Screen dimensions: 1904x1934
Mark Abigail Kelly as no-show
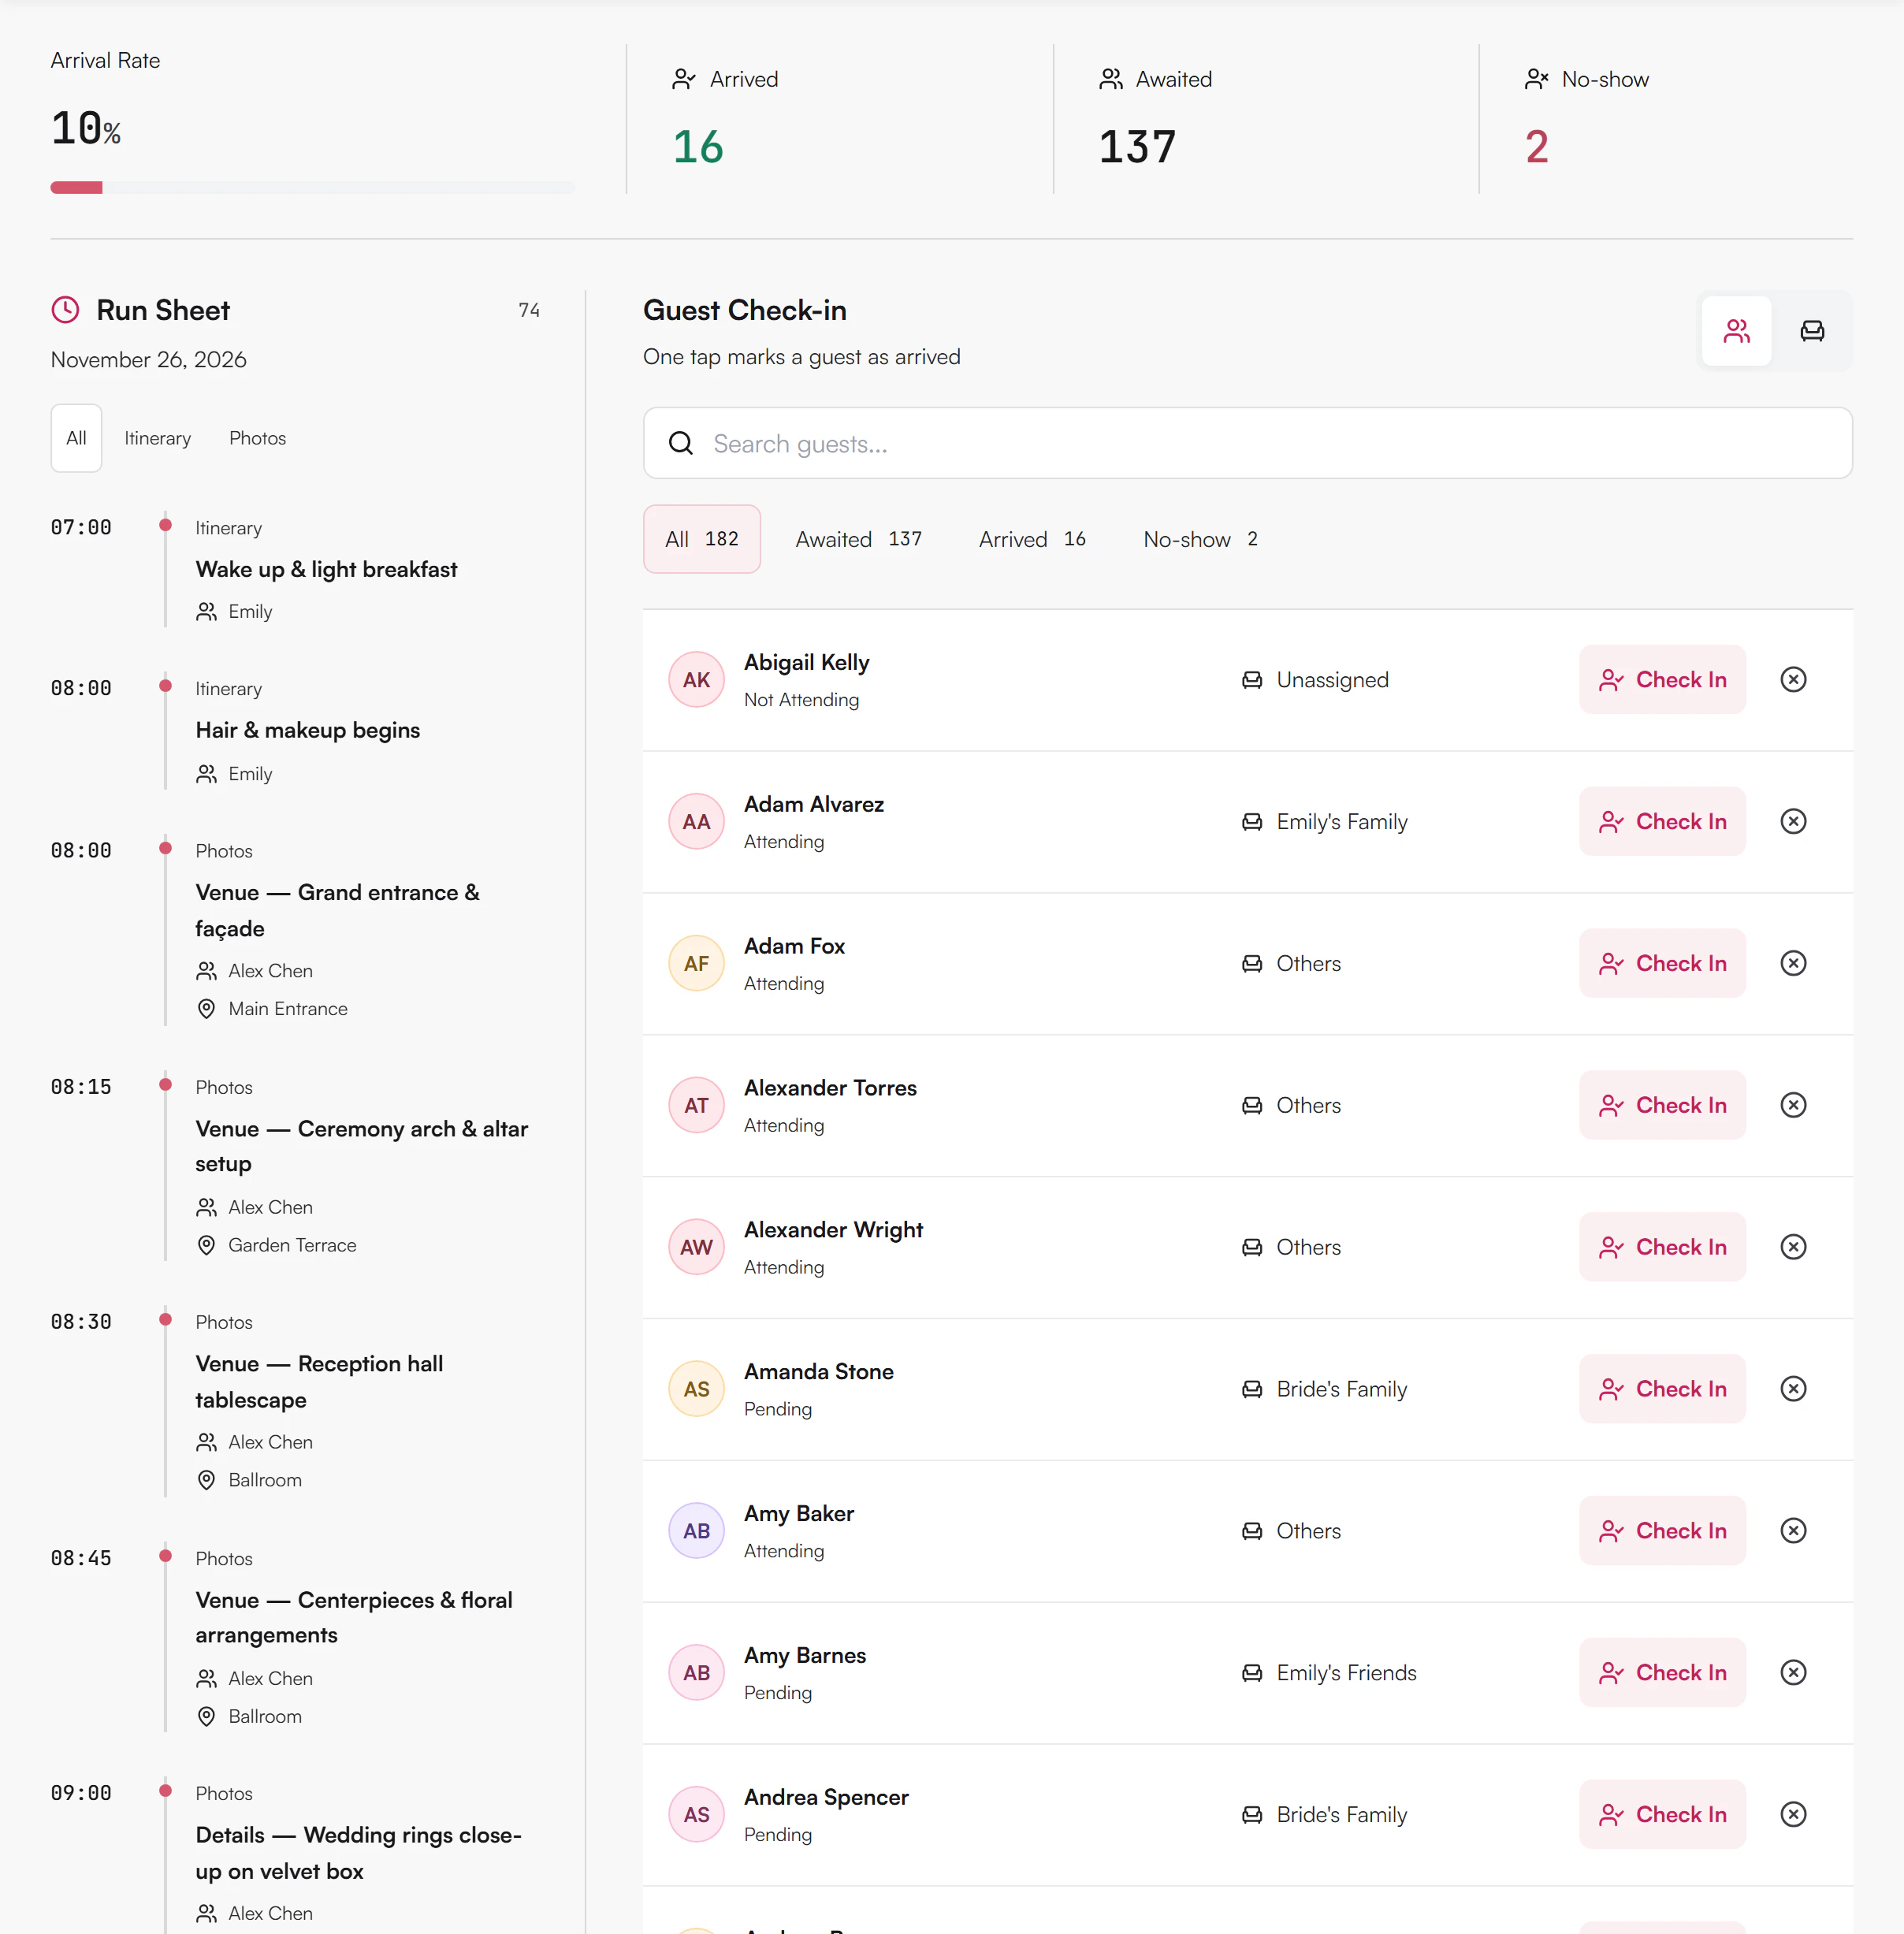(x=1793, y=680)
